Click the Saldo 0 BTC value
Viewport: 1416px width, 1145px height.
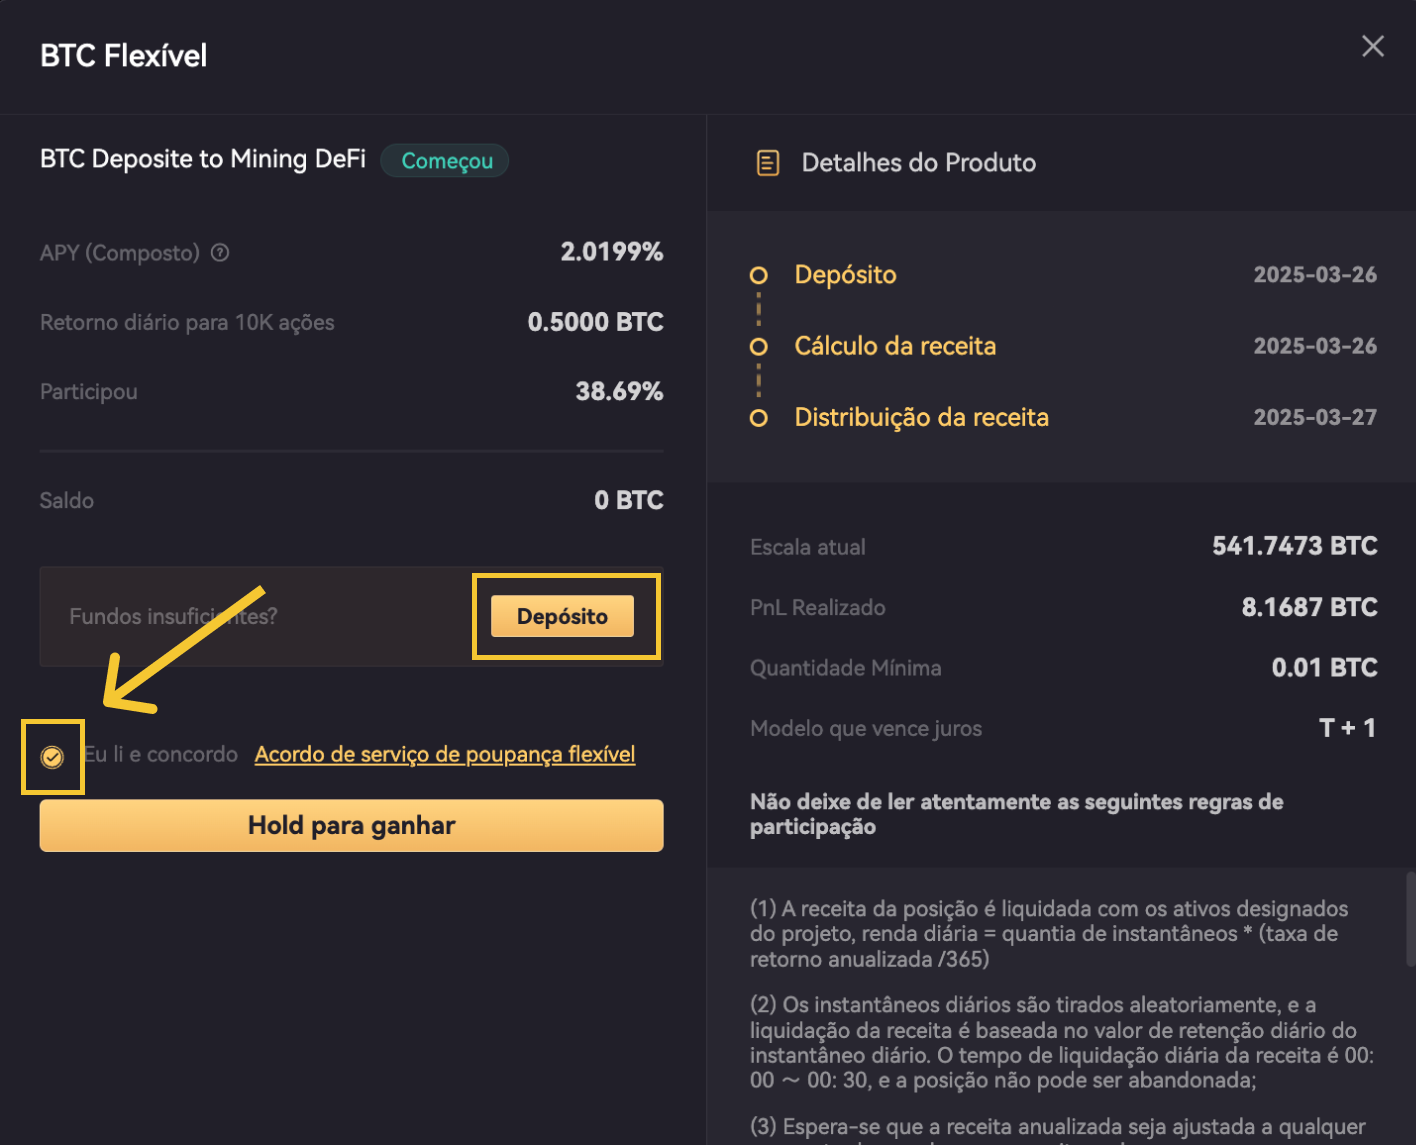(x=629, y=500)
